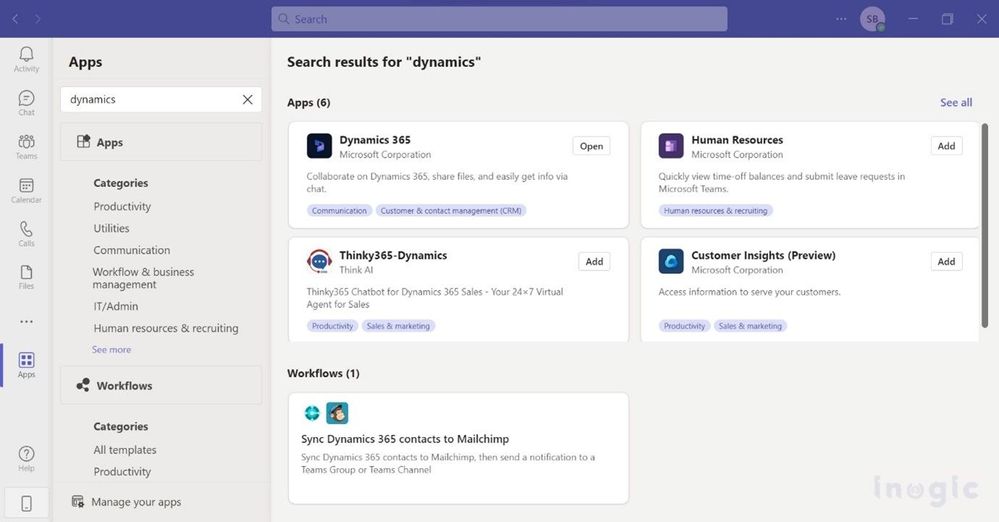
Task: Select Workflow & business management category
Action: tap(143, 278)
